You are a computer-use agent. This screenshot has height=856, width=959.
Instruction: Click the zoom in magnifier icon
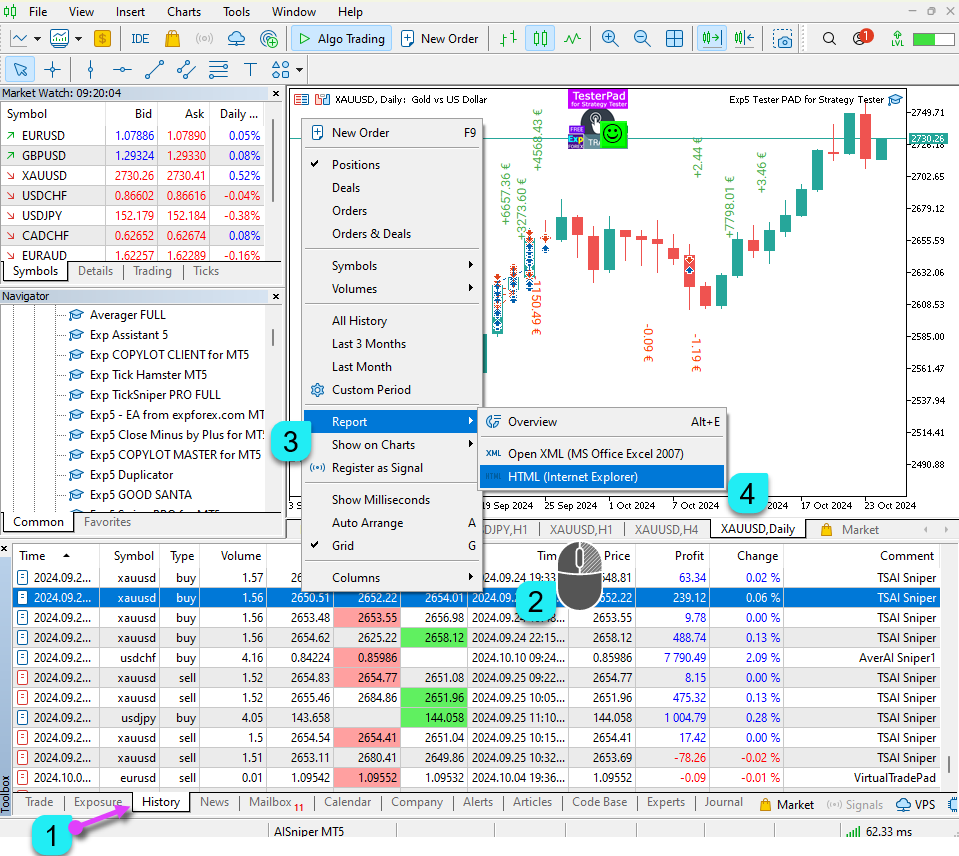[610, 39]
